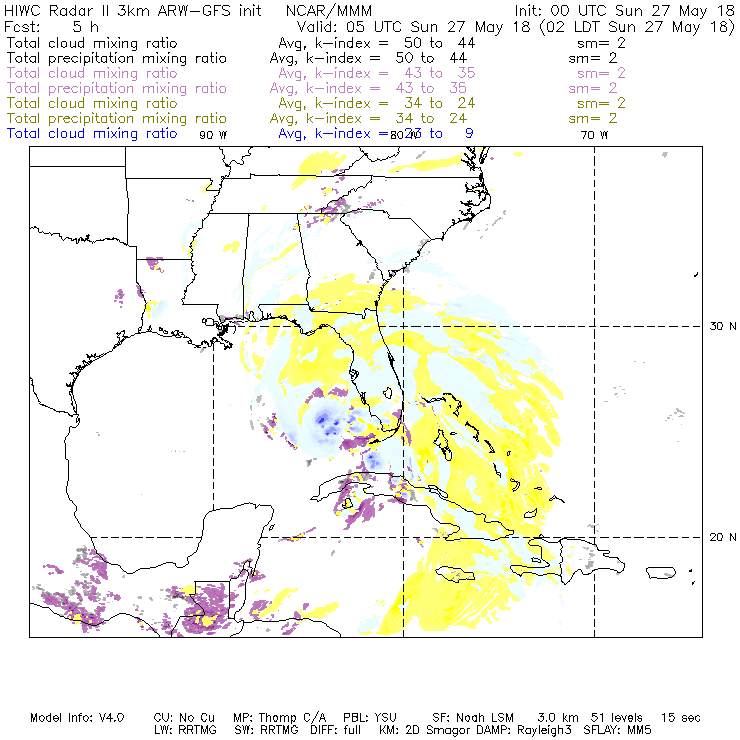Click black 'Total precipitation mixing ratio' legend line
The image size is (740, 740).
(117, 58)
